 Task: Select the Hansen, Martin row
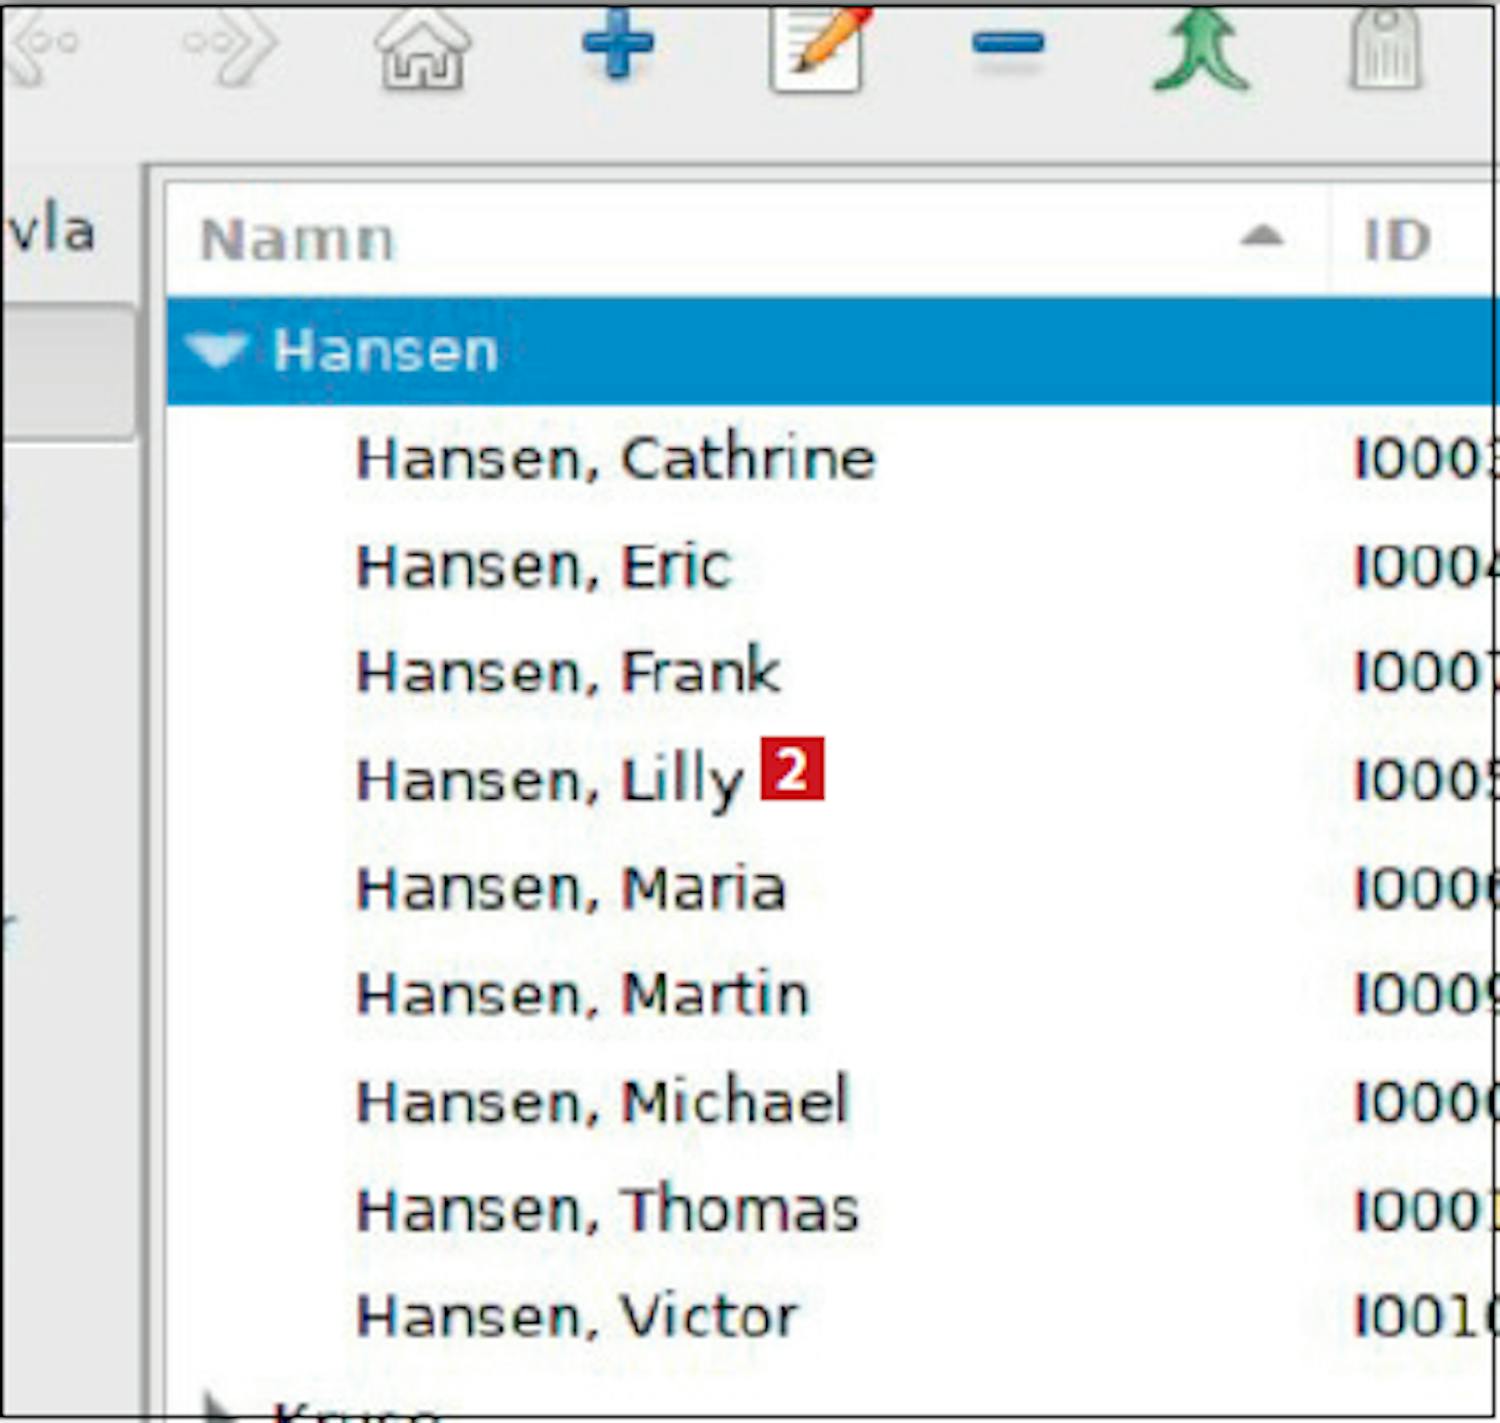point(582,995)
